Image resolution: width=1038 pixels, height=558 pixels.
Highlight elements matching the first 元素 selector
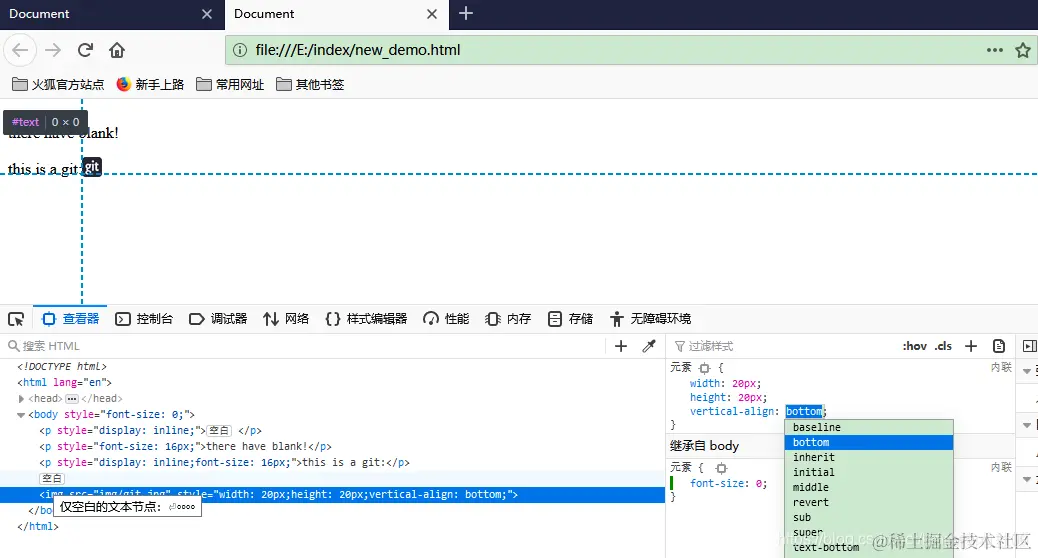tap(704, 368)
